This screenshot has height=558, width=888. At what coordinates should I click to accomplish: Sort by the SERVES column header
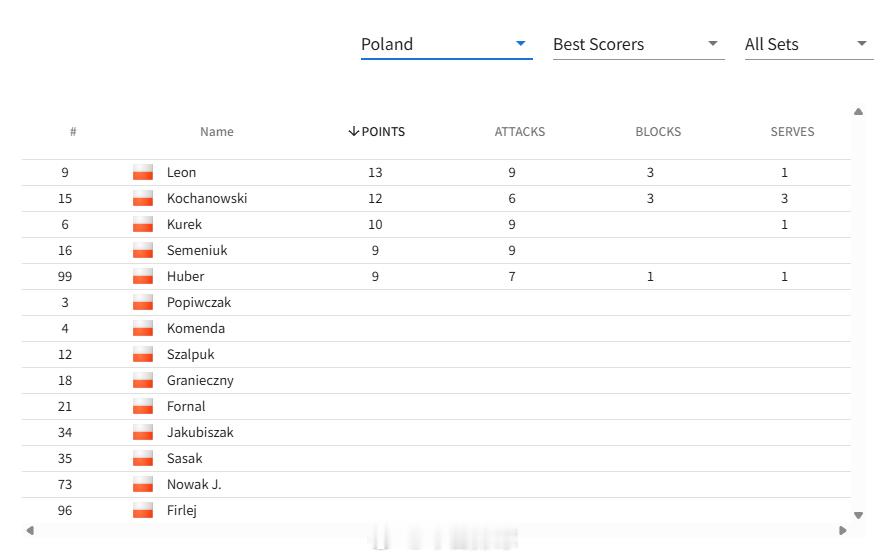point(792,132)
